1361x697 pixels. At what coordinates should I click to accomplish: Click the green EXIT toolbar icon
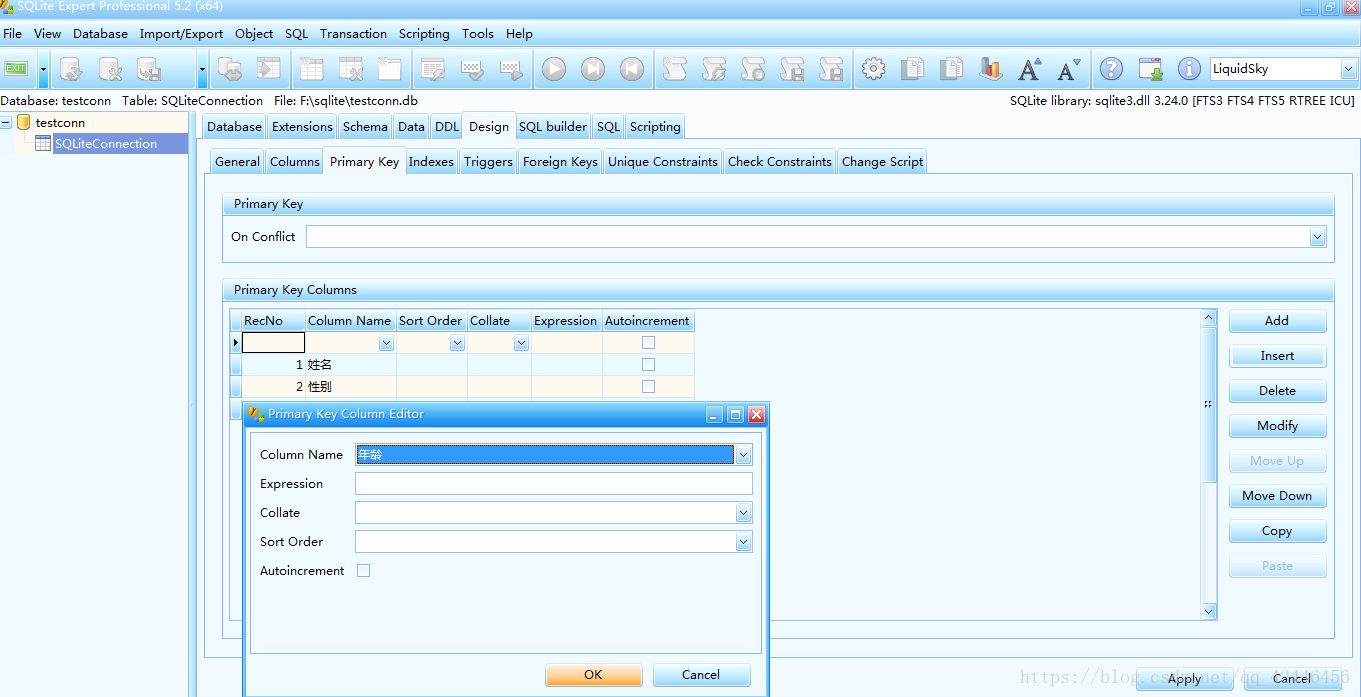(16, 69)
